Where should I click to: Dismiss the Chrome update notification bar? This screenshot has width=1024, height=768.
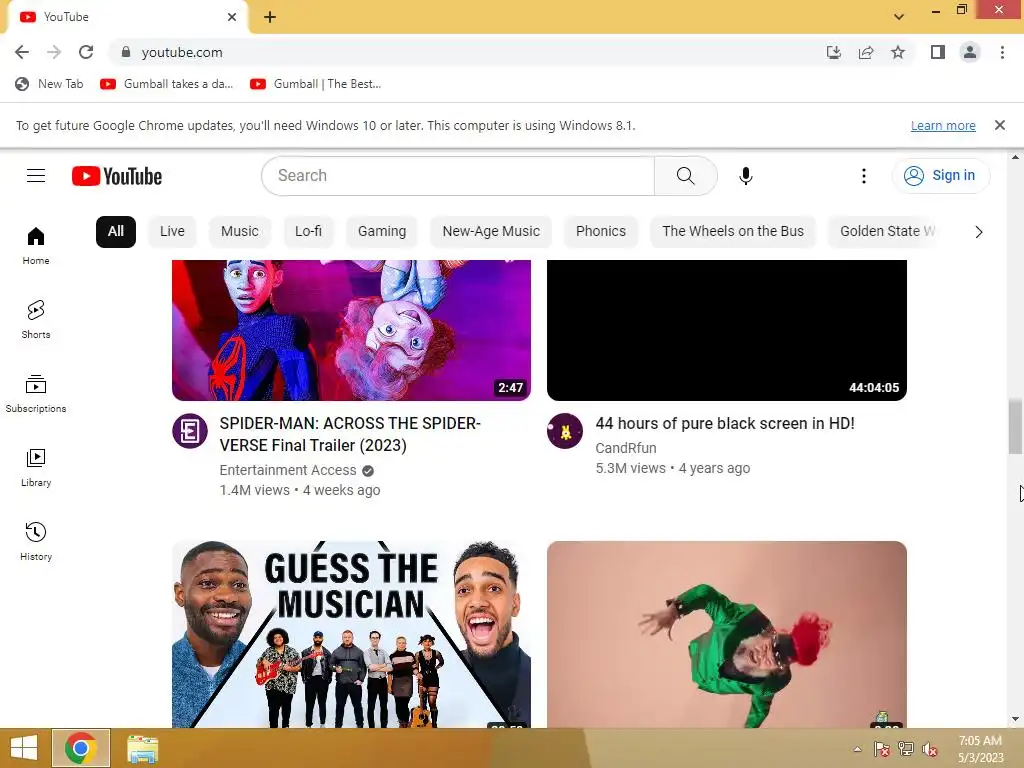(x=1000, y=125)
